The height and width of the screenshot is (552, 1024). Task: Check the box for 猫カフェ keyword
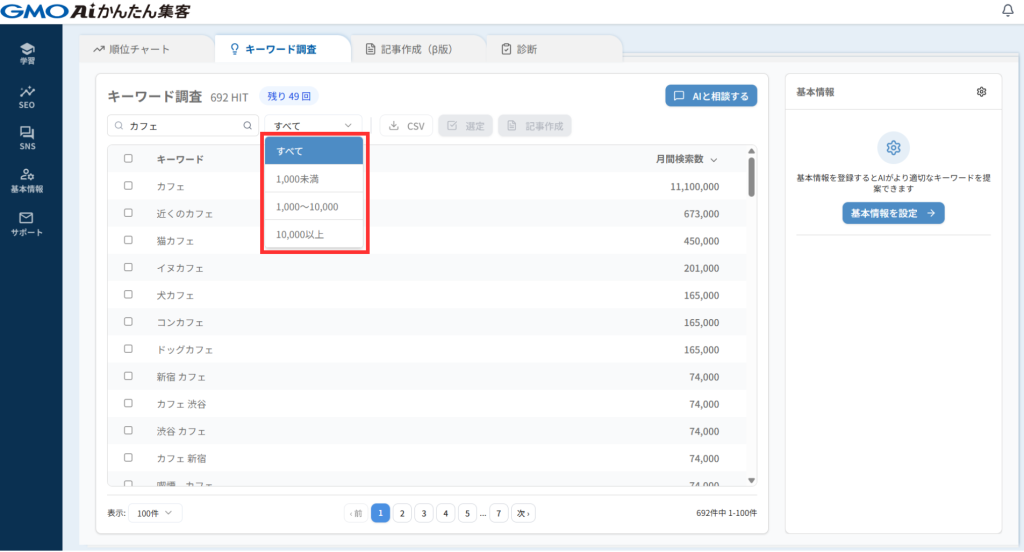coord(128,241)
